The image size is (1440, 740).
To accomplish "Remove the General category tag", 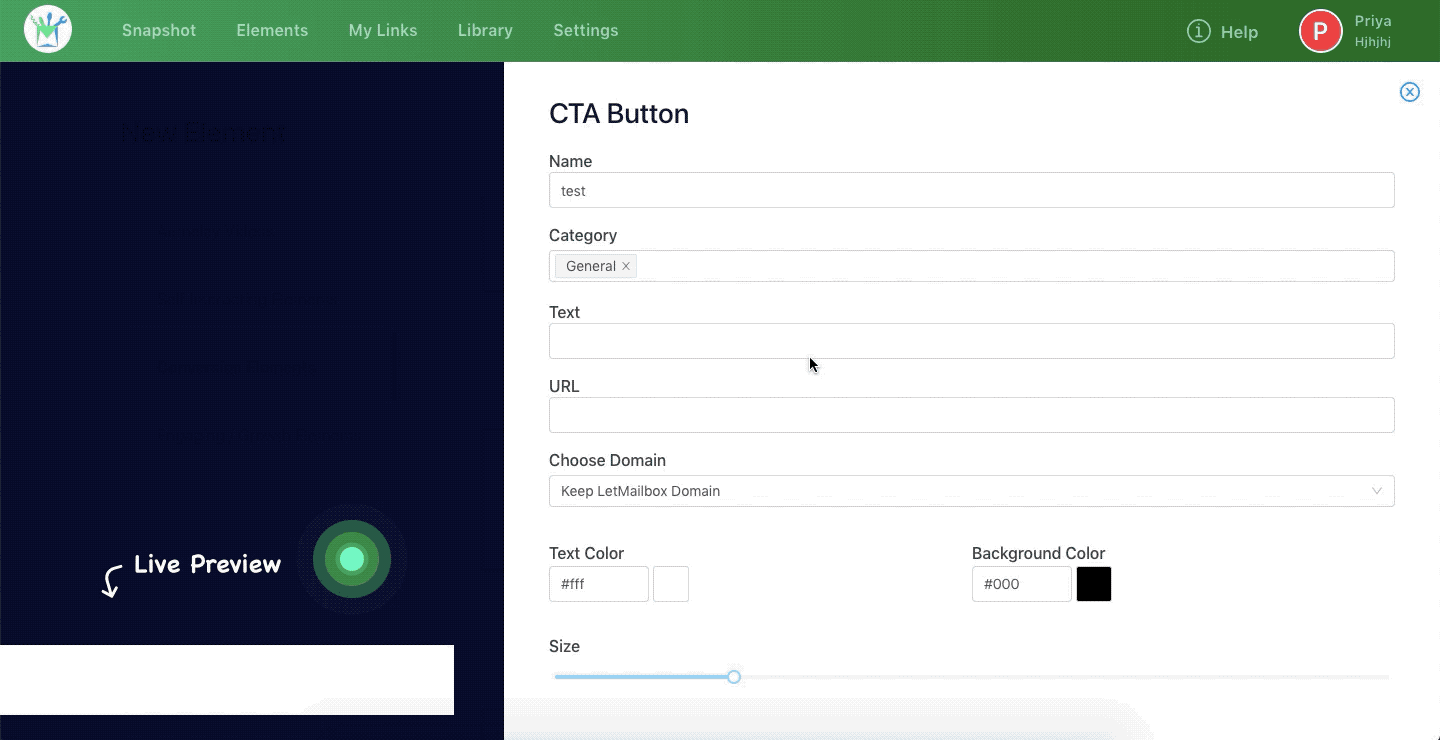I will (626, 266).
